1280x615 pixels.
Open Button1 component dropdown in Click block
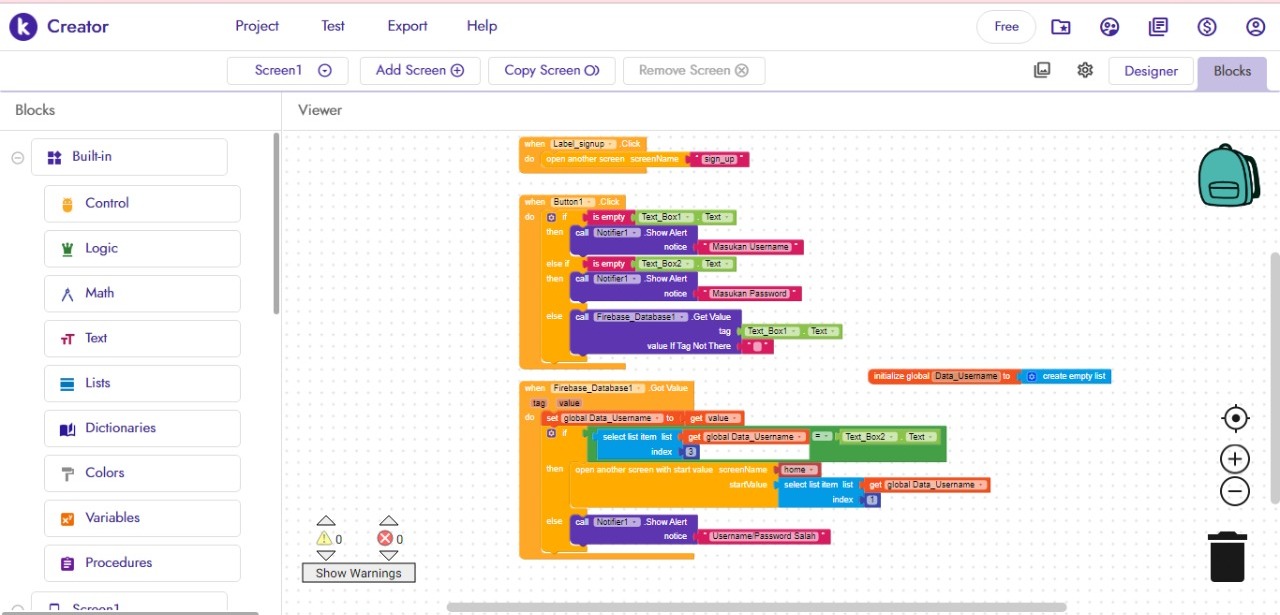pyautogui.click(x=590, y=202)
